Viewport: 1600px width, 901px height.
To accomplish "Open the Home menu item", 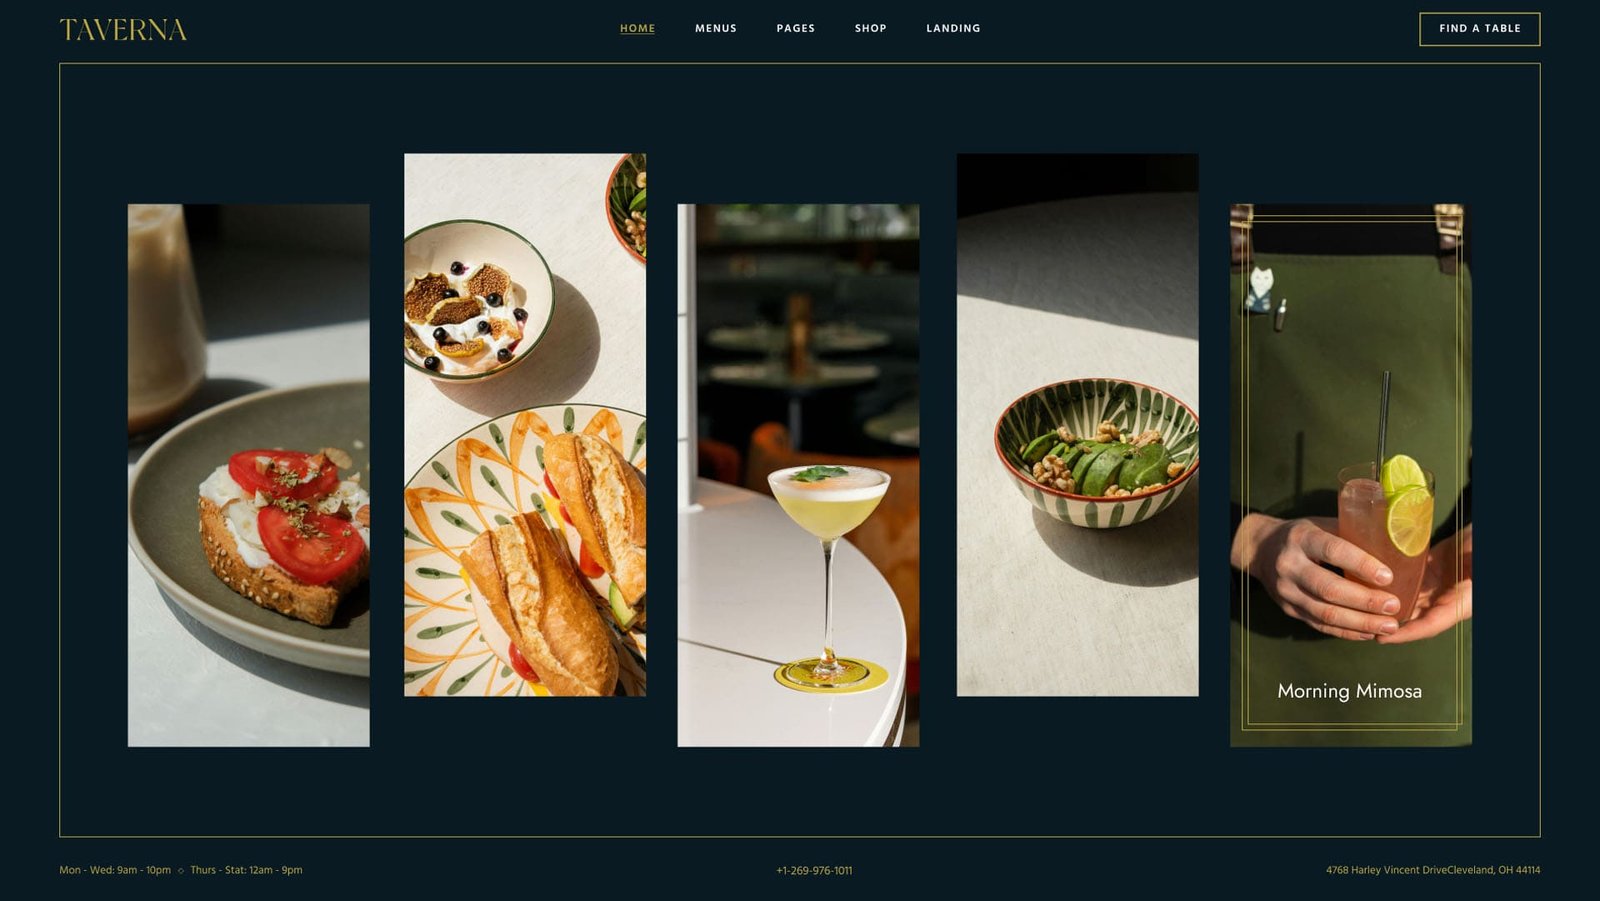I will tap(637, 28).
